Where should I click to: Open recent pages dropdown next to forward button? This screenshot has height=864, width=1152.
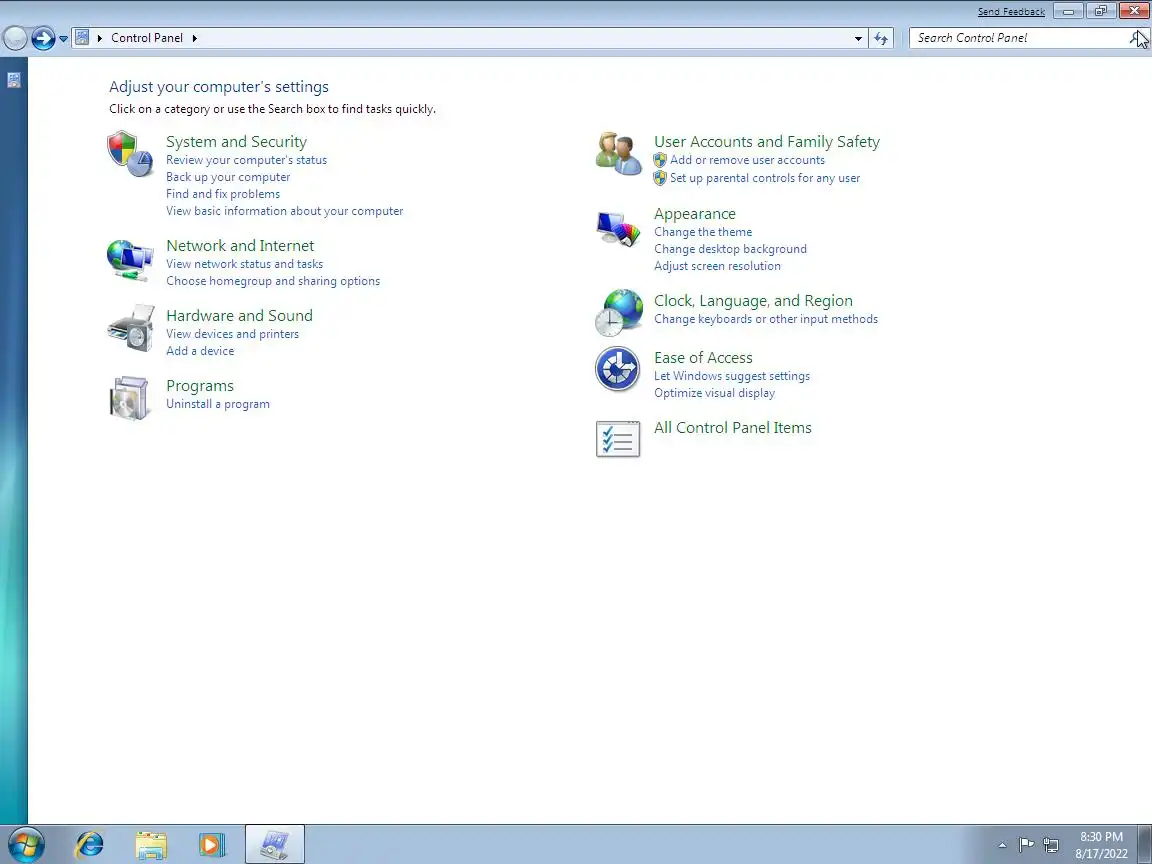[x=64, y=38]
